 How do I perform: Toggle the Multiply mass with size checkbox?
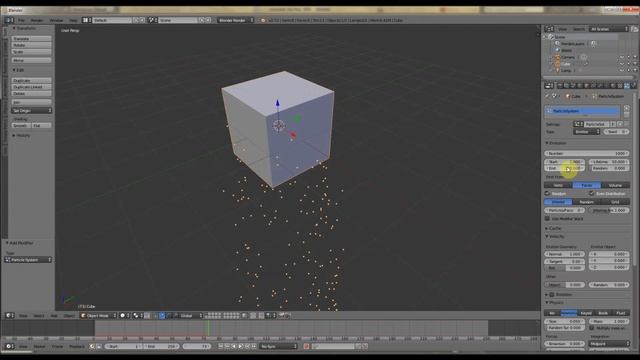coord(591,328)
